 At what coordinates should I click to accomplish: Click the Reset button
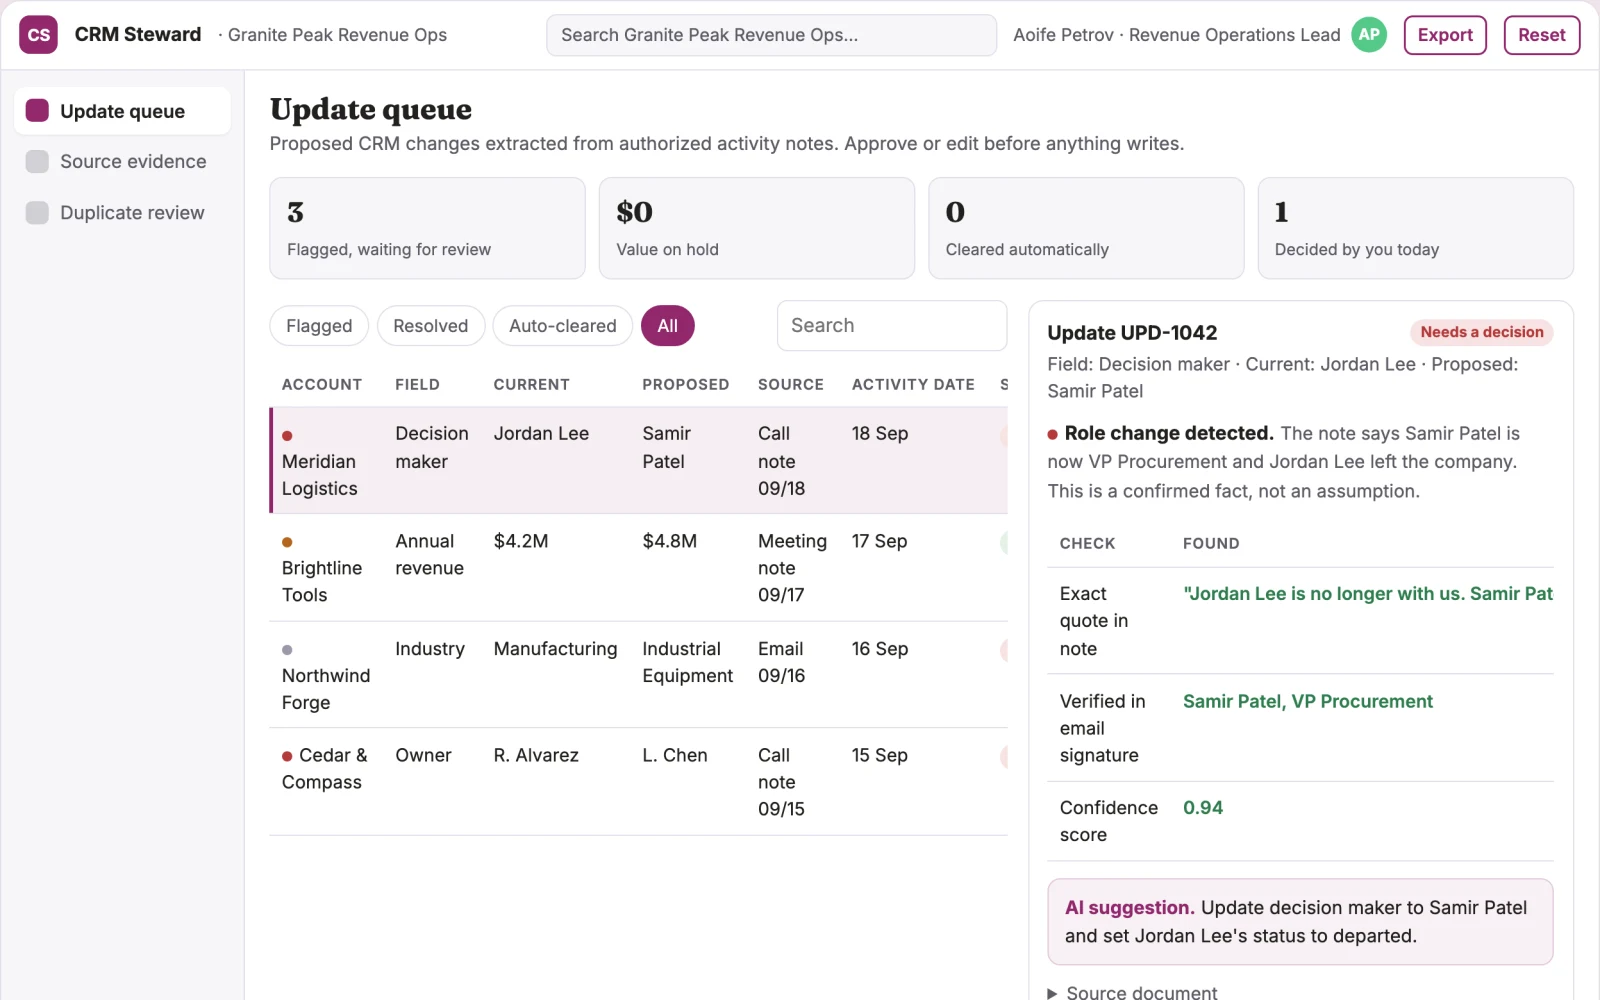(1541, 35)
